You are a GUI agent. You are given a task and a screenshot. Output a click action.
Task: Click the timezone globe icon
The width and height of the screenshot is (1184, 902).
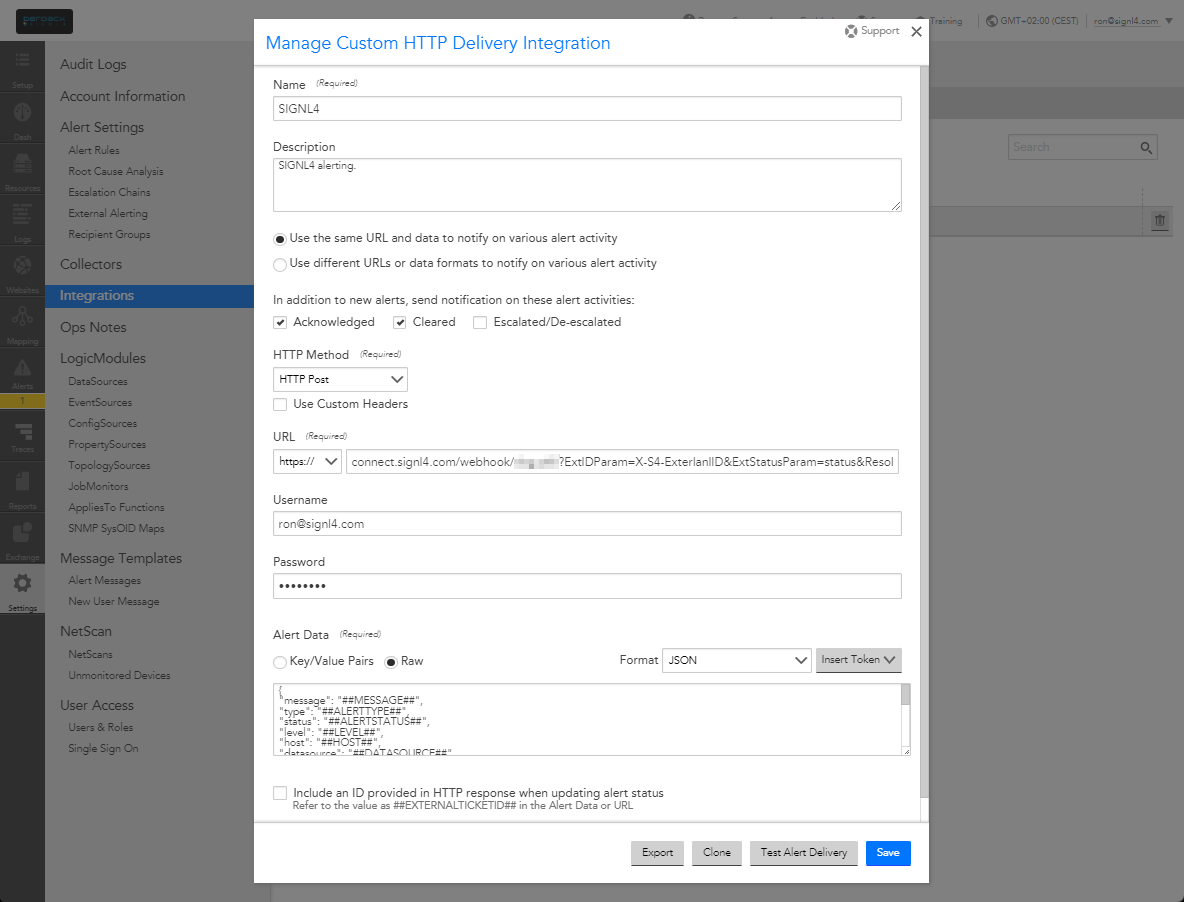(991, 21)
